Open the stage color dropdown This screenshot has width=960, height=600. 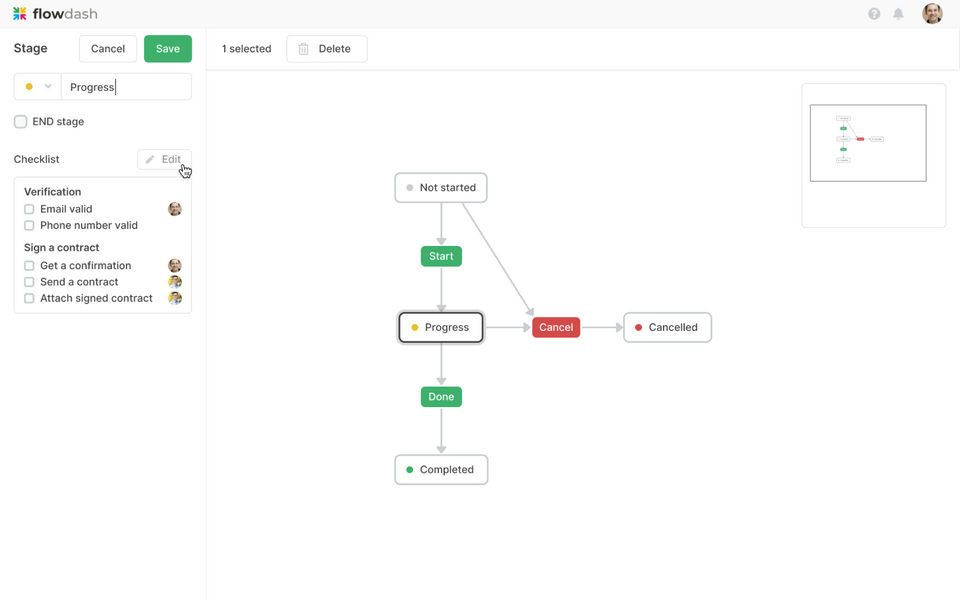click(38, 87)
